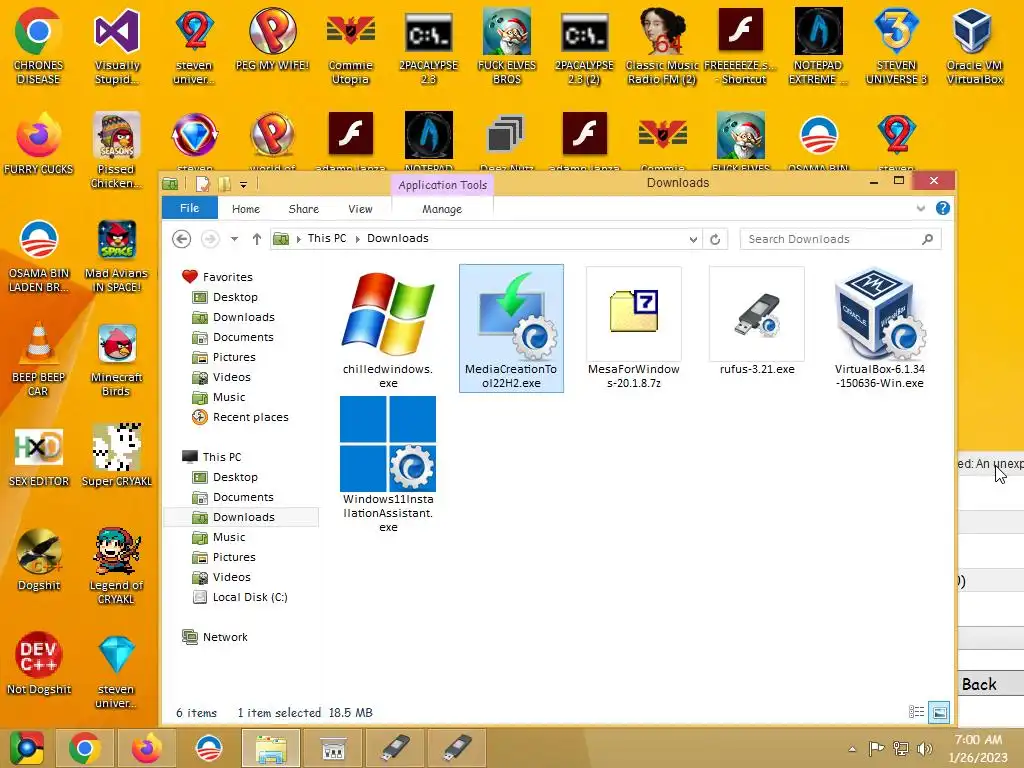Click New folder icon in quick access toolbar
Screen dimensions: 1024x768
225,184
